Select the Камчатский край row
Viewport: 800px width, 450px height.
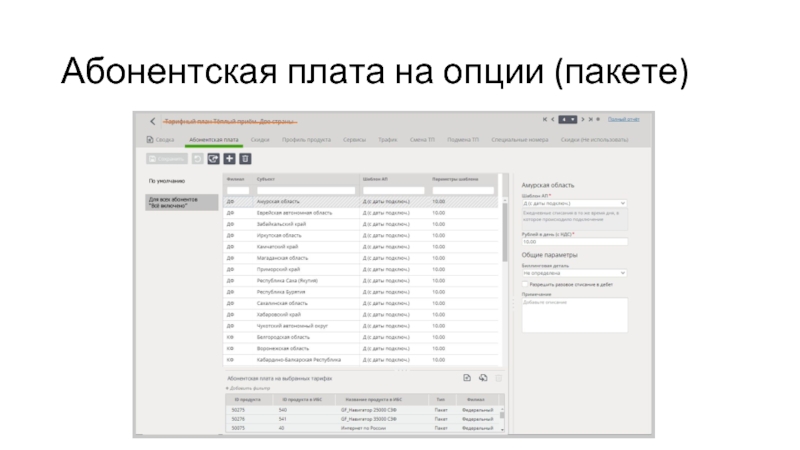[361, 246]
